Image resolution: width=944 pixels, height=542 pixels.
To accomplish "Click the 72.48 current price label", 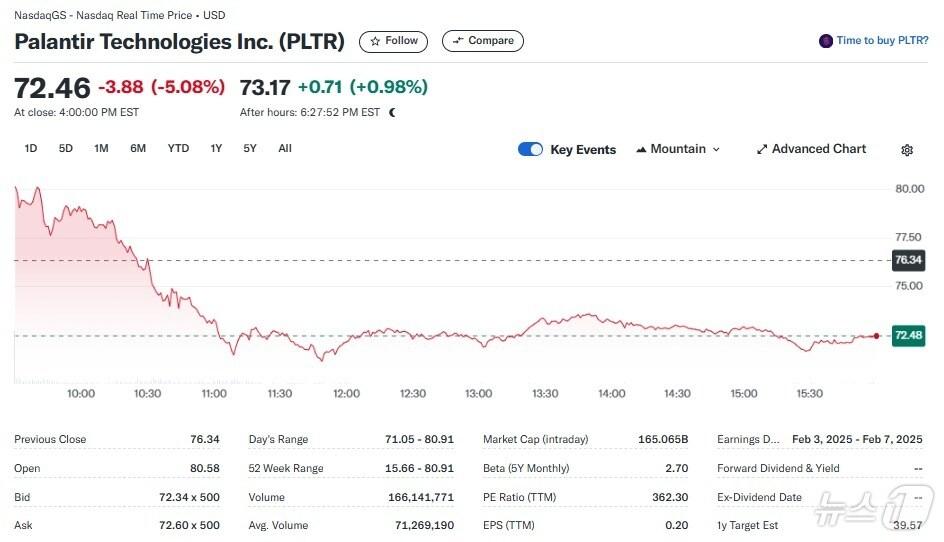I will point(909,336).
